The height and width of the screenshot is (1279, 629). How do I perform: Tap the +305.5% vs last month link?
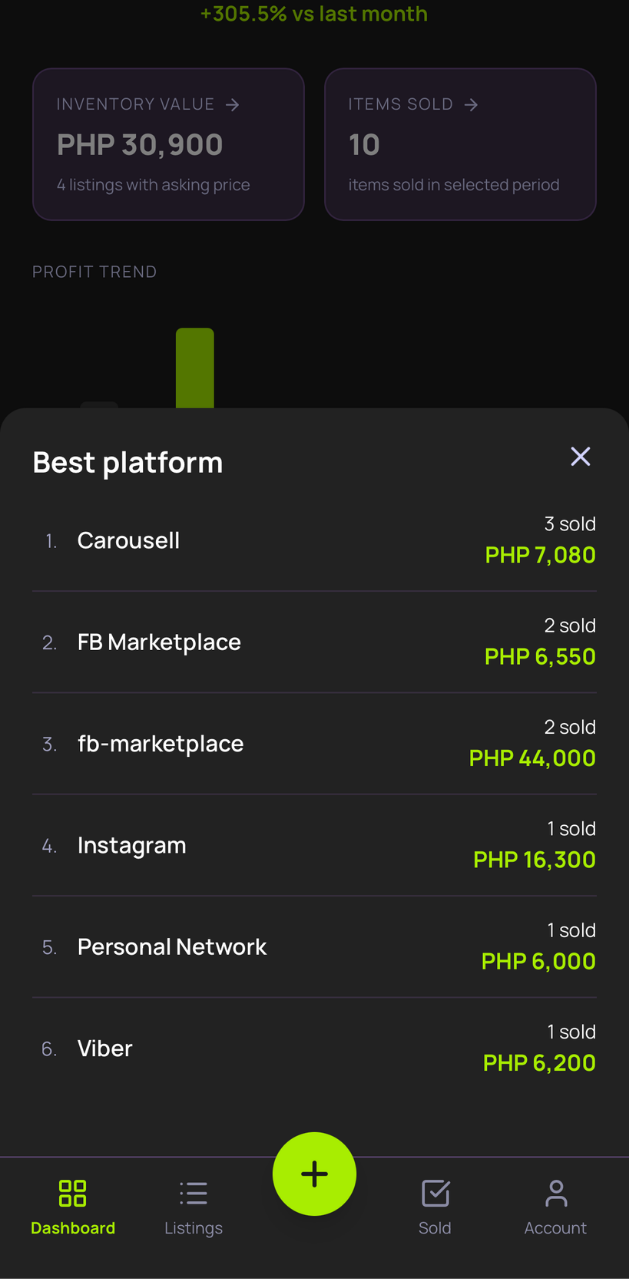314,14
